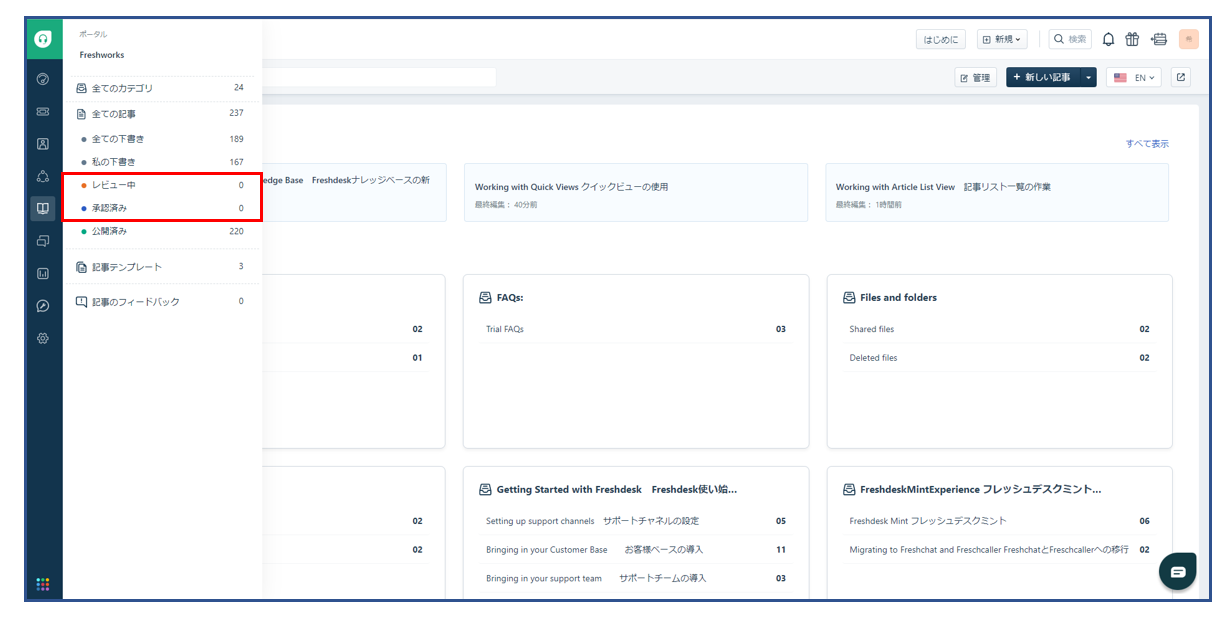Screen dimensions: 1226x625
Task: Select レビュー中 filter
Action: click(160, 185)
